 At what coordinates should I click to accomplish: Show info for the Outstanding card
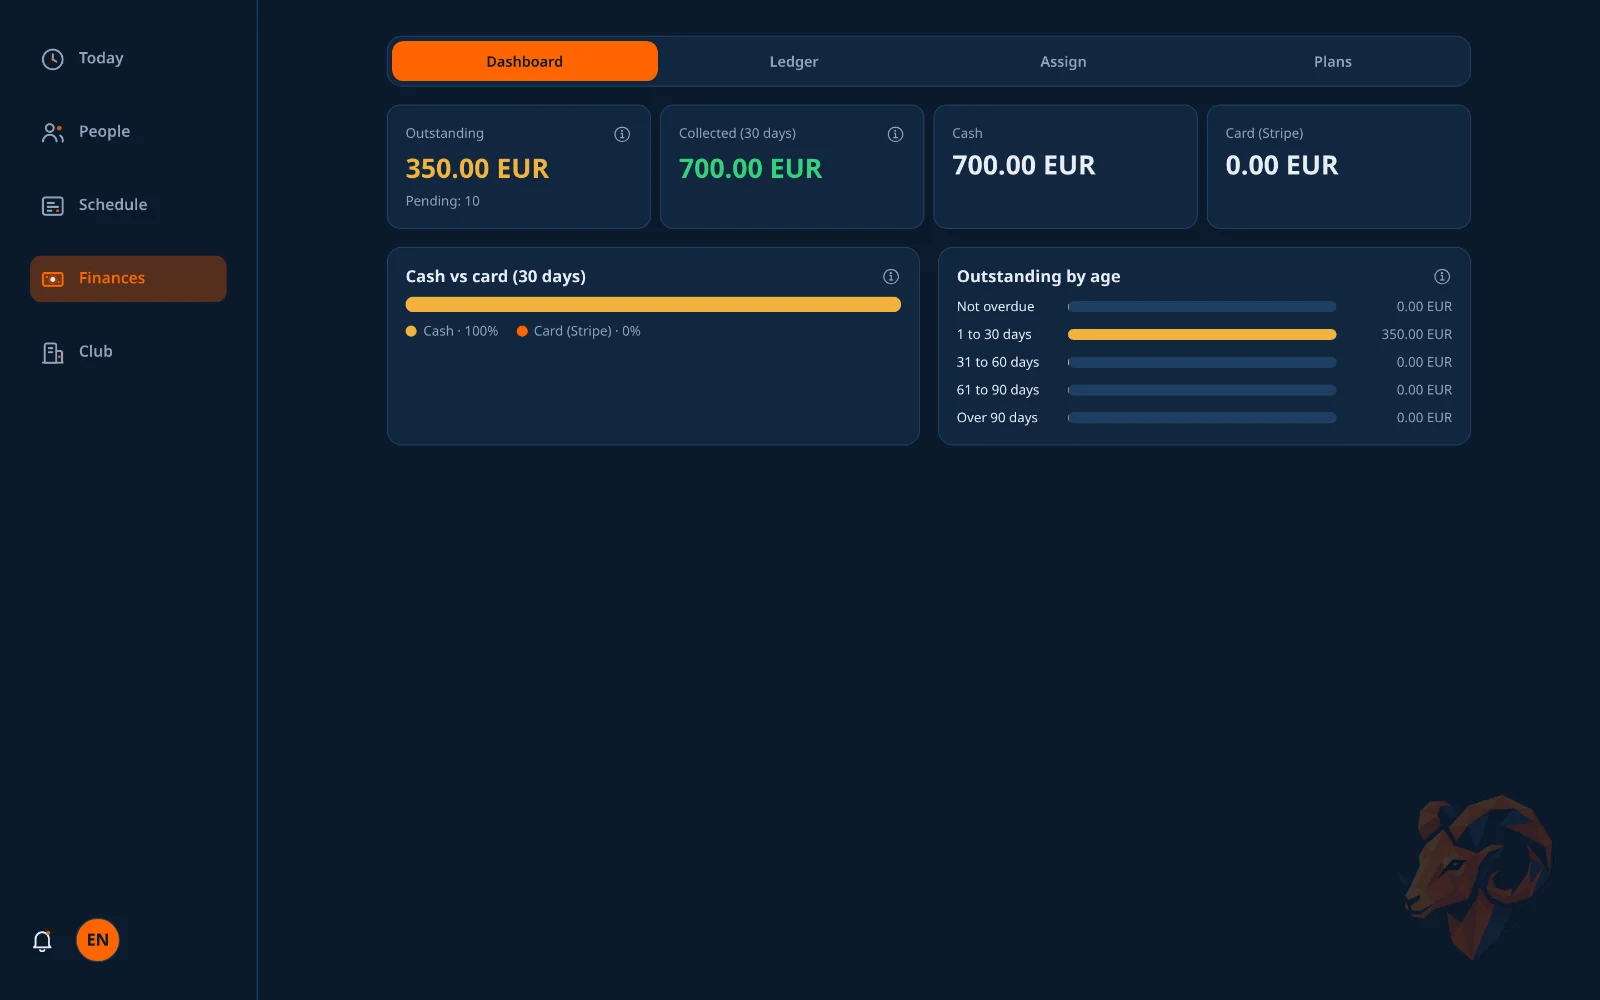click(622, 134)
